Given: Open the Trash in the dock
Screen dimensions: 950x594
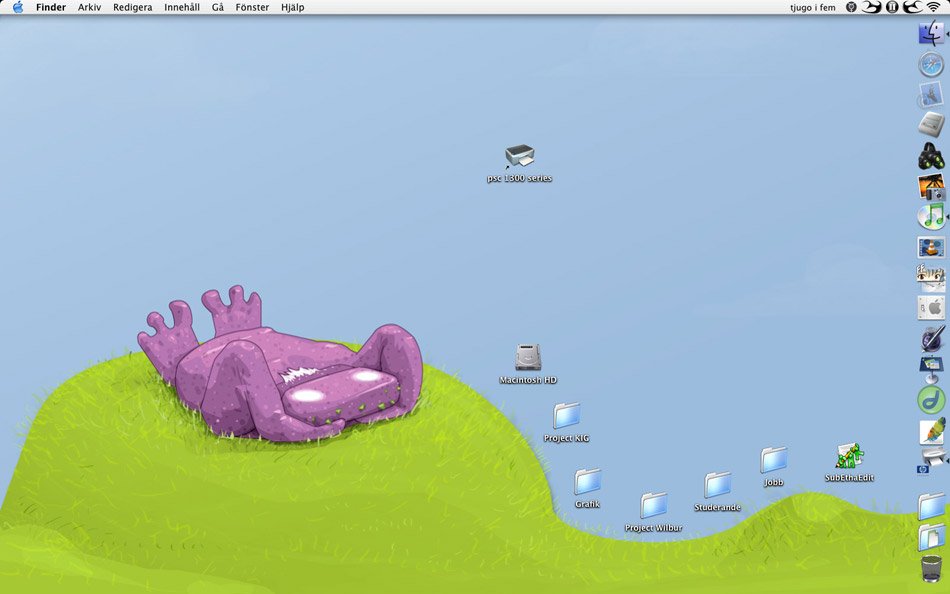Looking at the screenshot, I should [931, 569].
